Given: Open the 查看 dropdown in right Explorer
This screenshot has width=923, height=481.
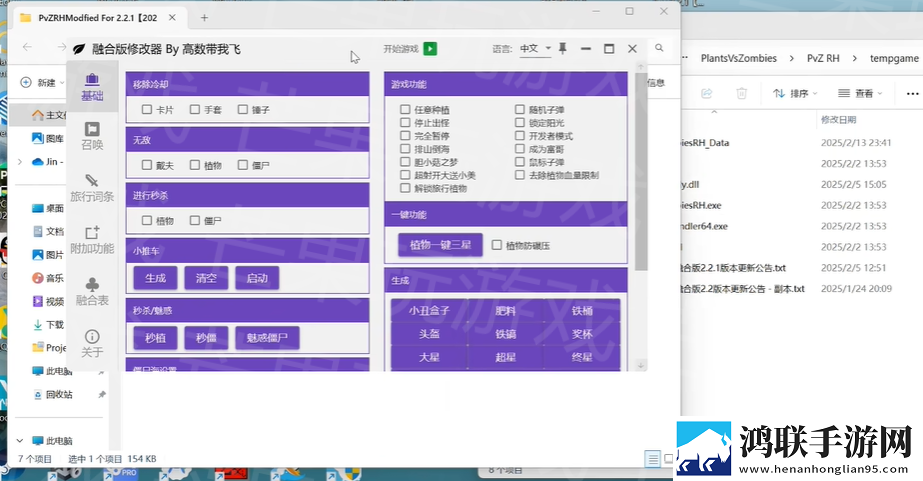Looking at the screenshot, I should click(860, 93).
